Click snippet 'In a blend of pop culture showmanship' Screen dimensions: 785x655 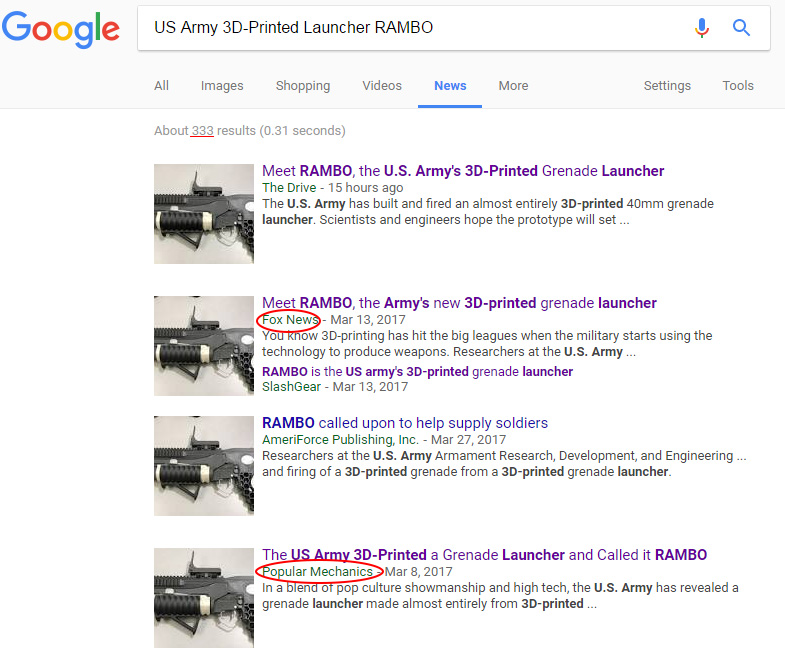coord(500,595)
